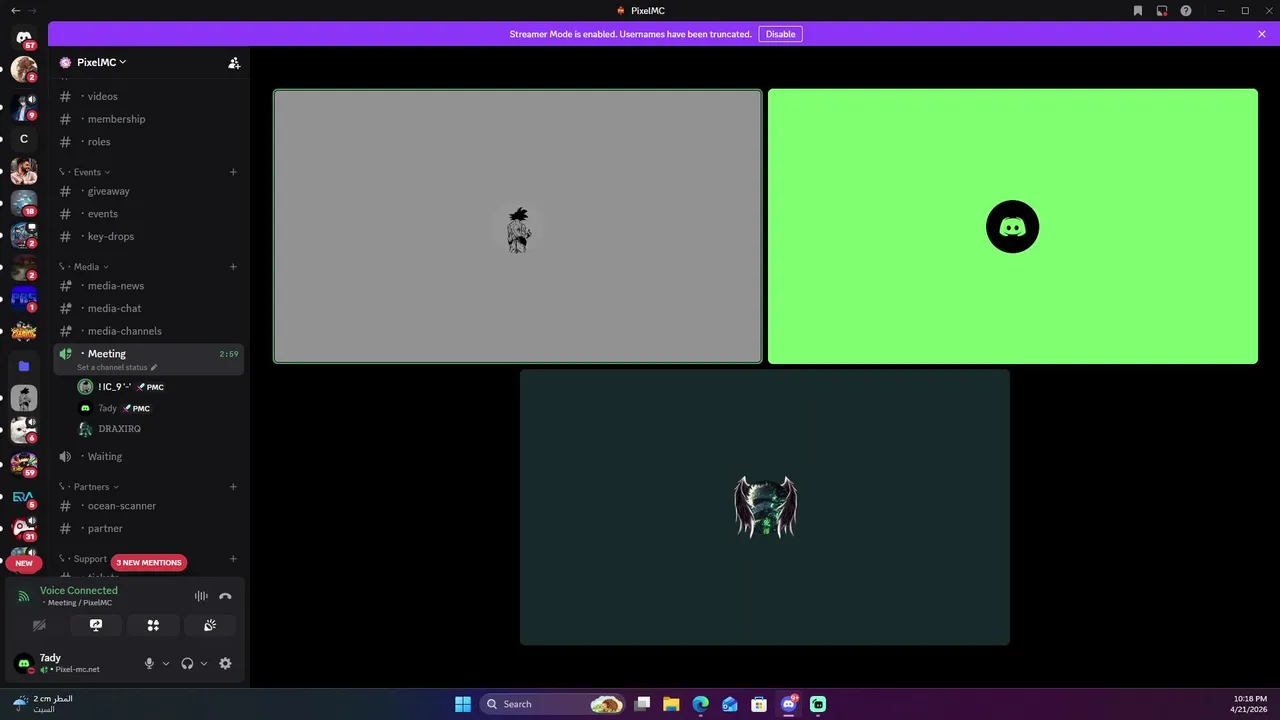Open headphones output options arrow

click(x=204, y=663)
